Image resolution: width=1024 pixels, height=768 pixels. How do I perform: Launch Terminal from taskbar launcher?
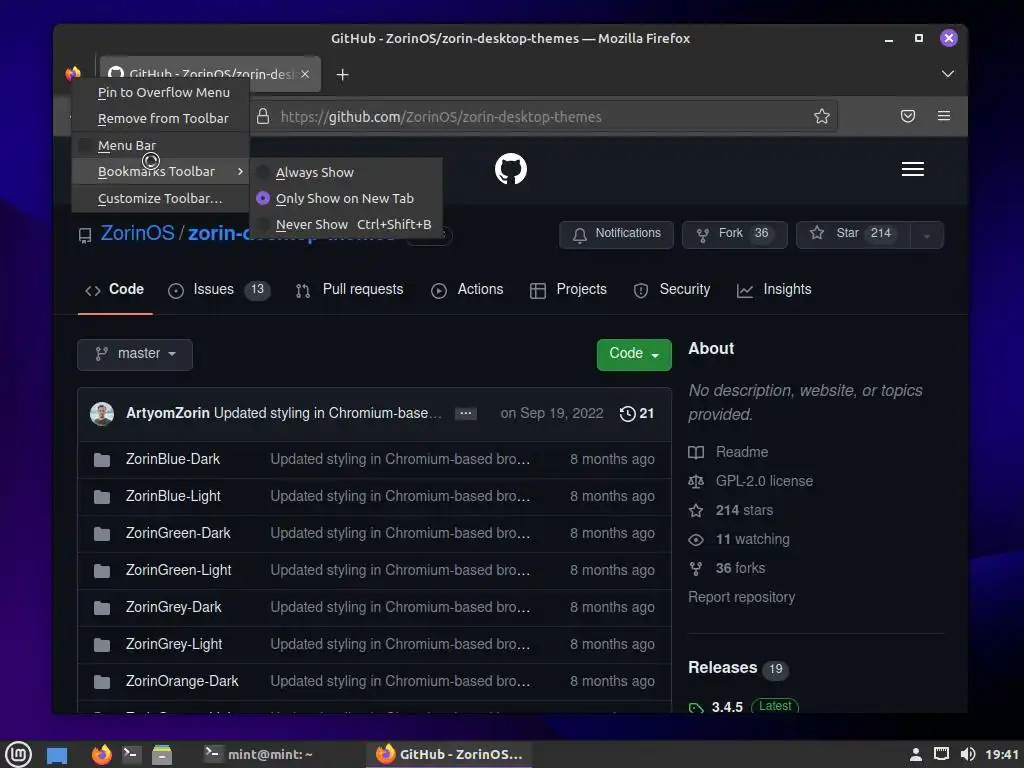coord(131,754)
